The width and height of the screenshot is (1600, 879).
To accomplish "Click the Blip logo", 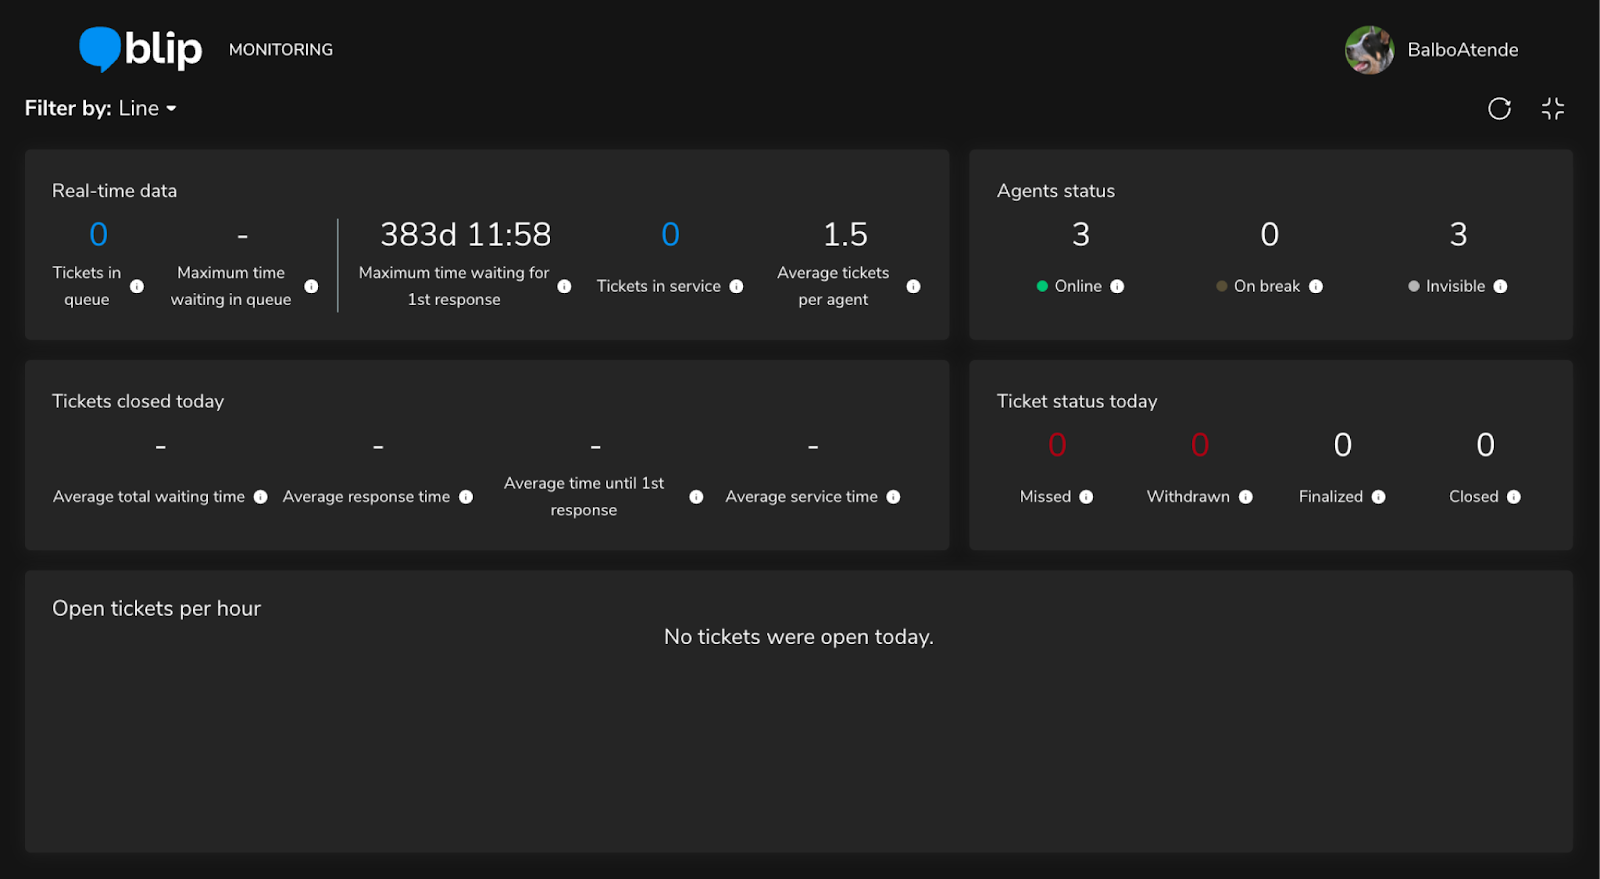I will tap(141, 49).
